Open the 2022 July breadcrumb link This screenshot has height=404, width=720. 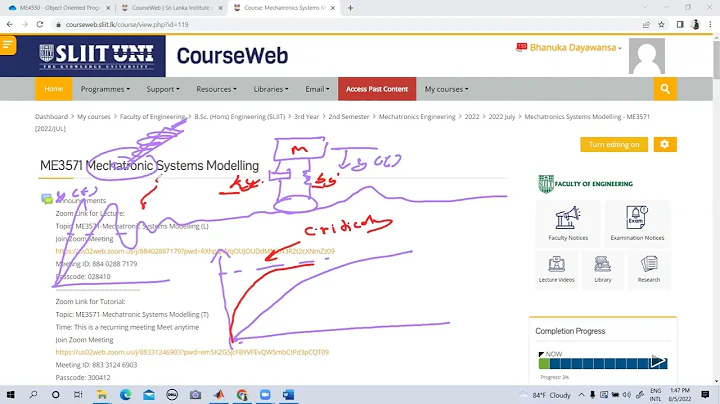click(502, 117)
